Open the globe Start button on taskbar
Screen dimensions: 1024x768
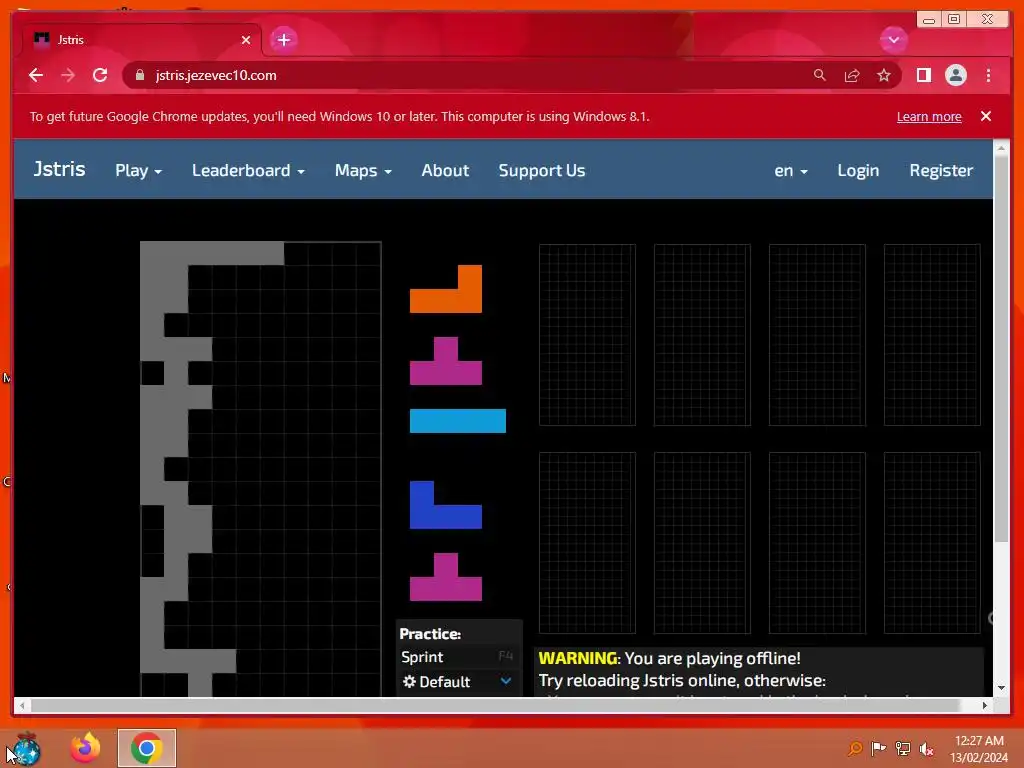tap(27, 748)
